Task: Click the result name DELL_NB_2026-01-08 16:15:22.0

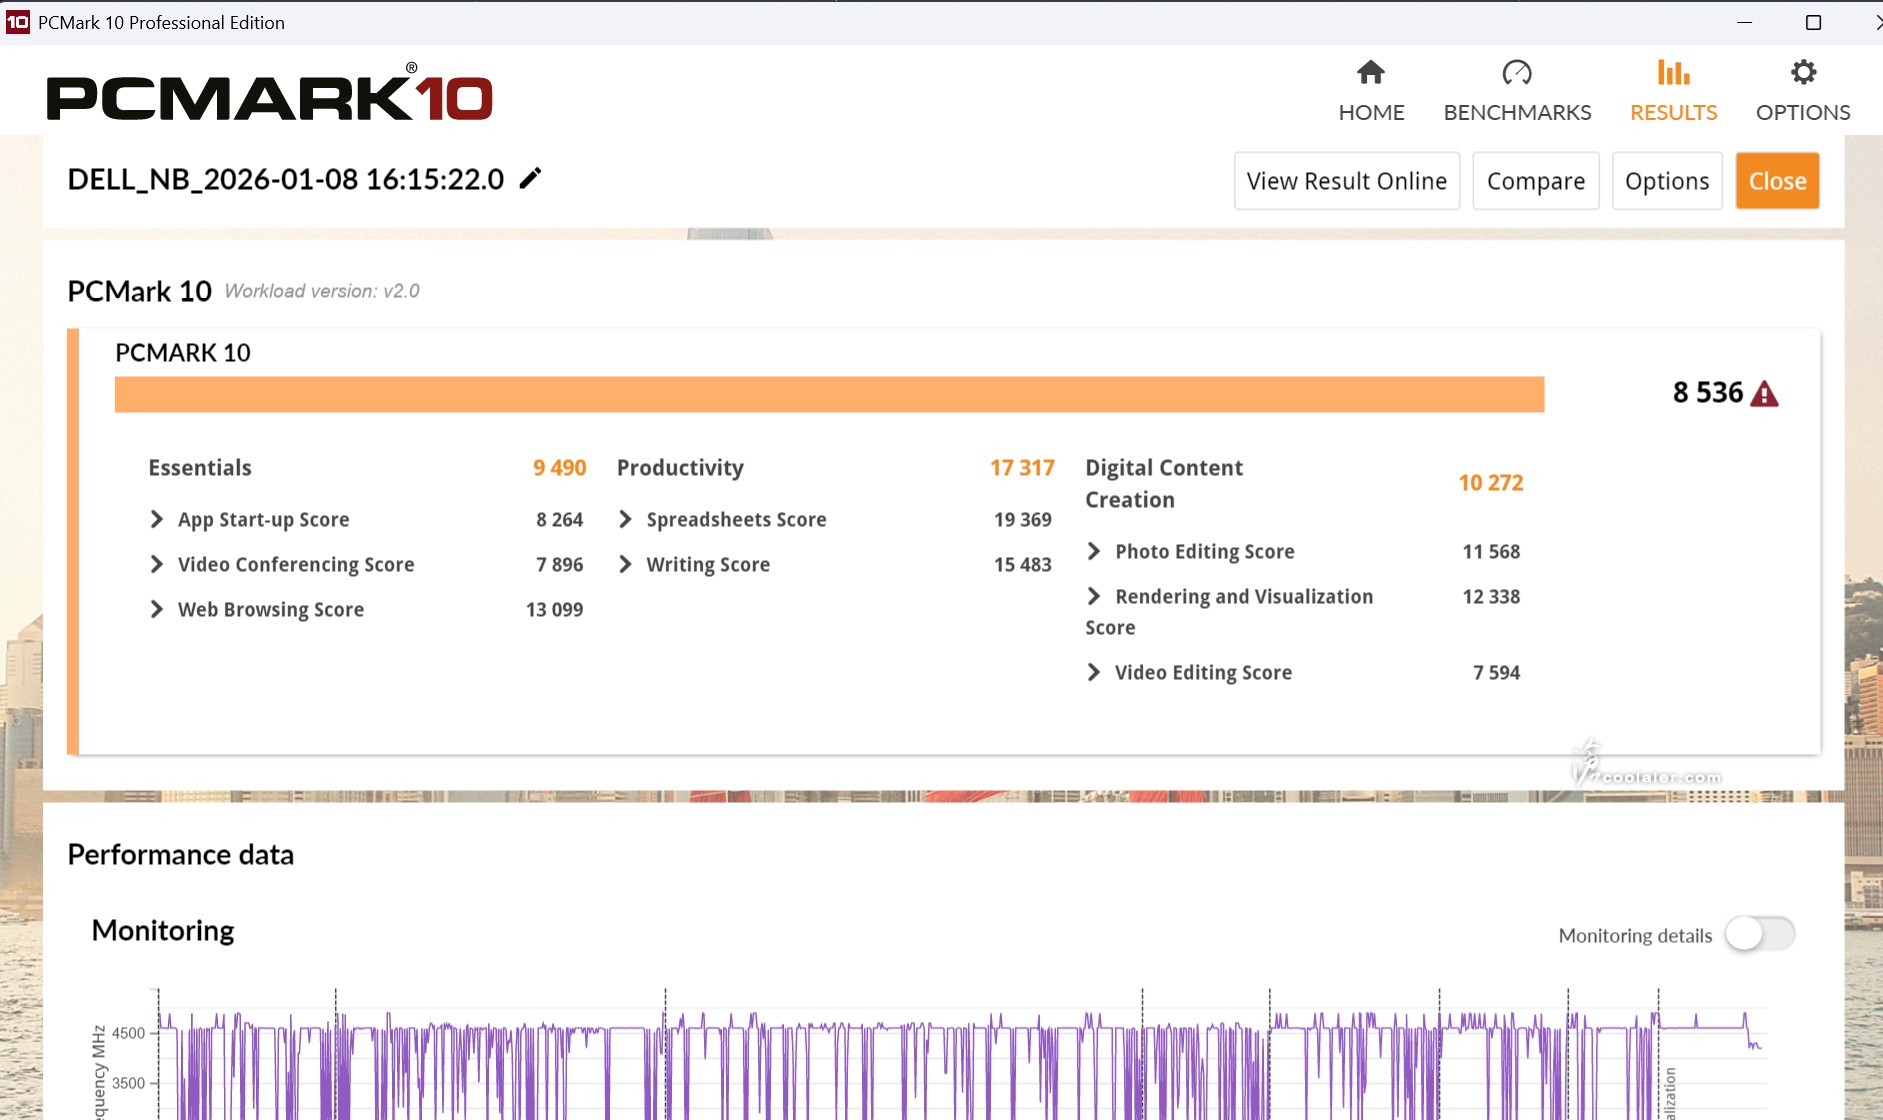Action: (x=286, y=179)
